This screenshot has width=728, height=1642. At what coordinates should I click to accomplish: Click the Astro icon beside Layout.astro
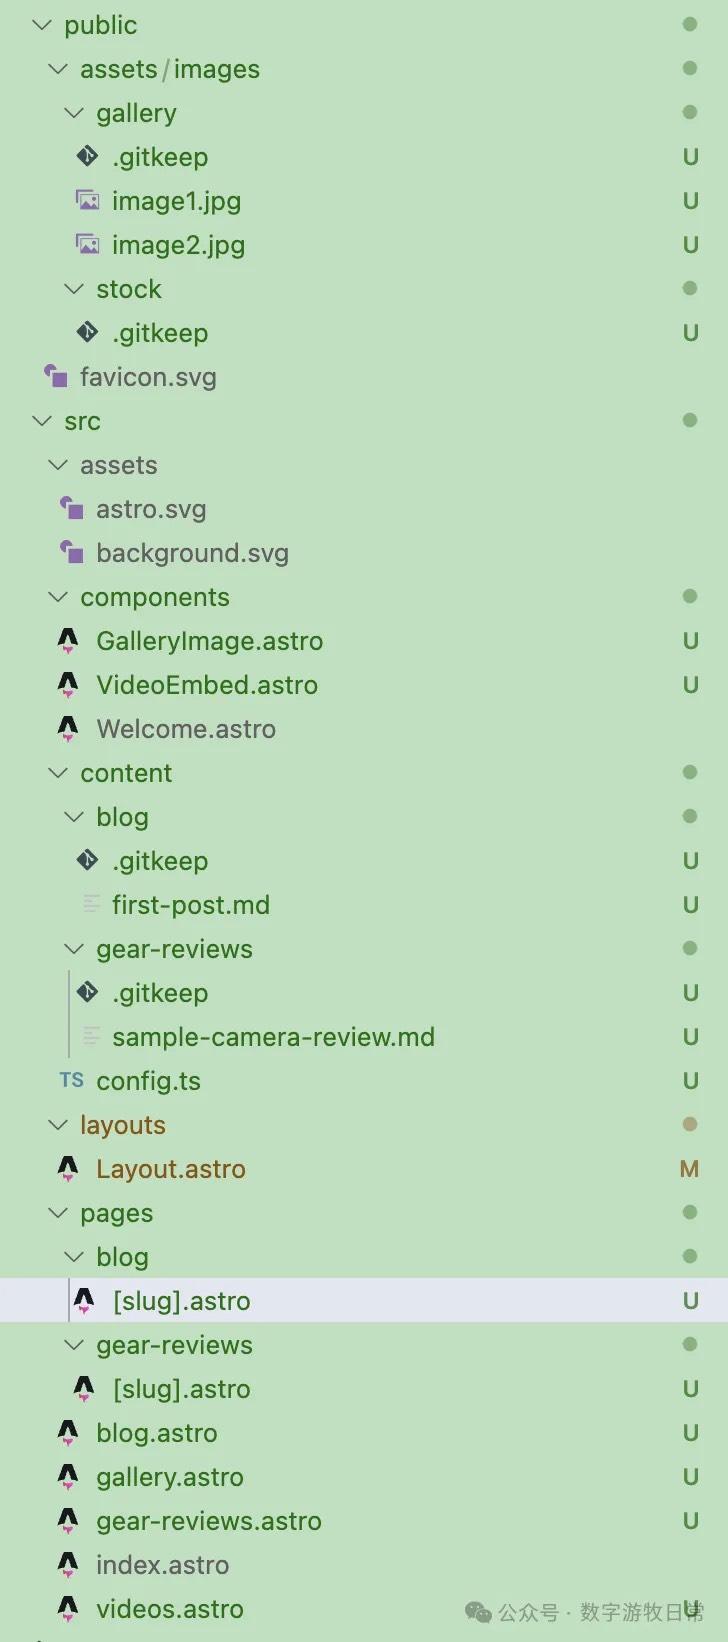pos(68,1168)
